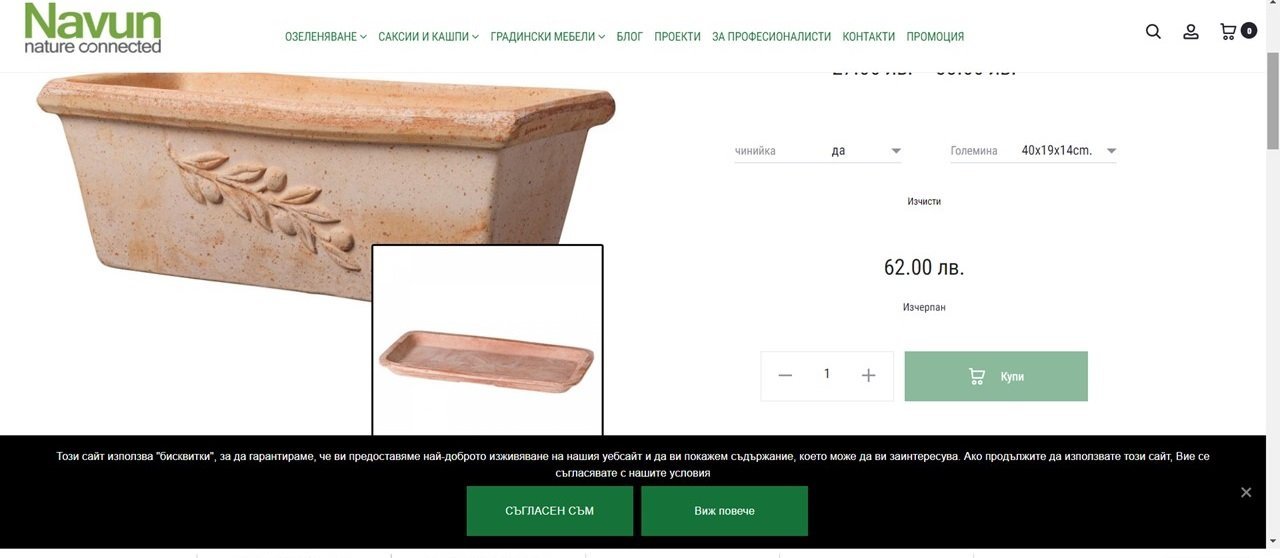Select the terracotta saucer thumbnail image
Viewport: 1280px width, 558px height.
tap(488, 340)
